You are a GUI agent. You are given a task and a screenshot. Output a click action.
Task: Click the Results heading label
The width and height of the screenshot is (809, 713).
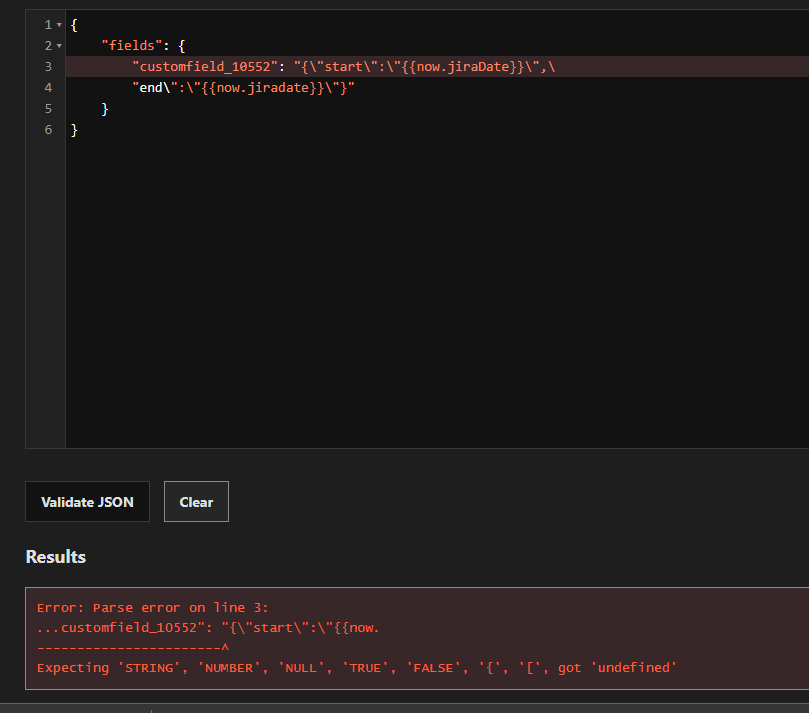click(x=55, y=557)
